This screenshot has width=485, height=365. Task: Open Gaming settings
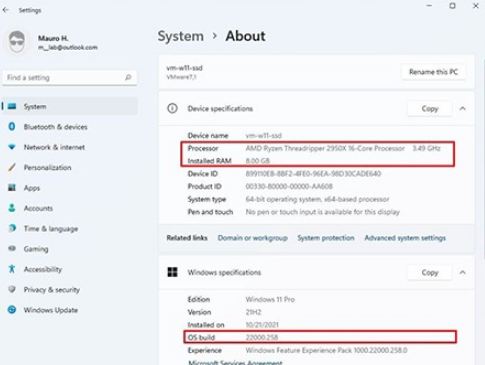coord(36,249)
